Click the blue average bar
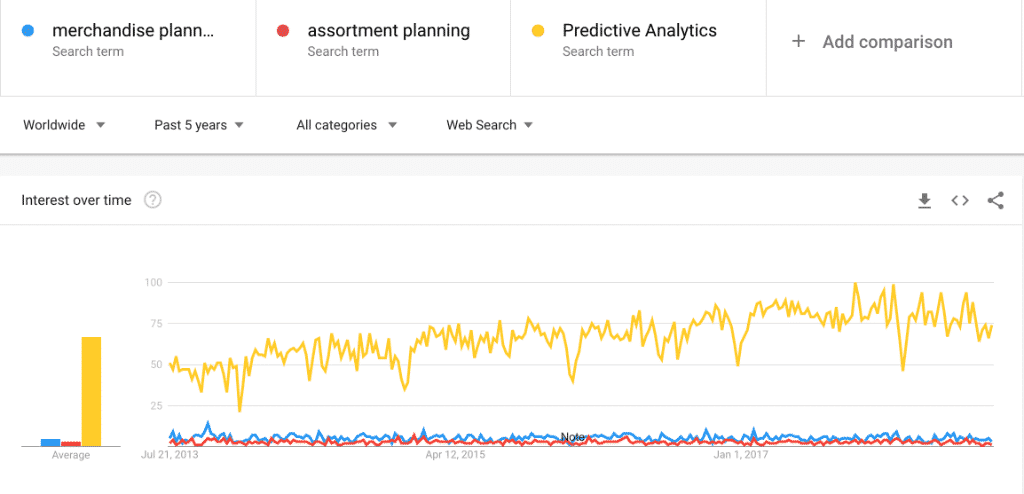 [x=50, y=442]
